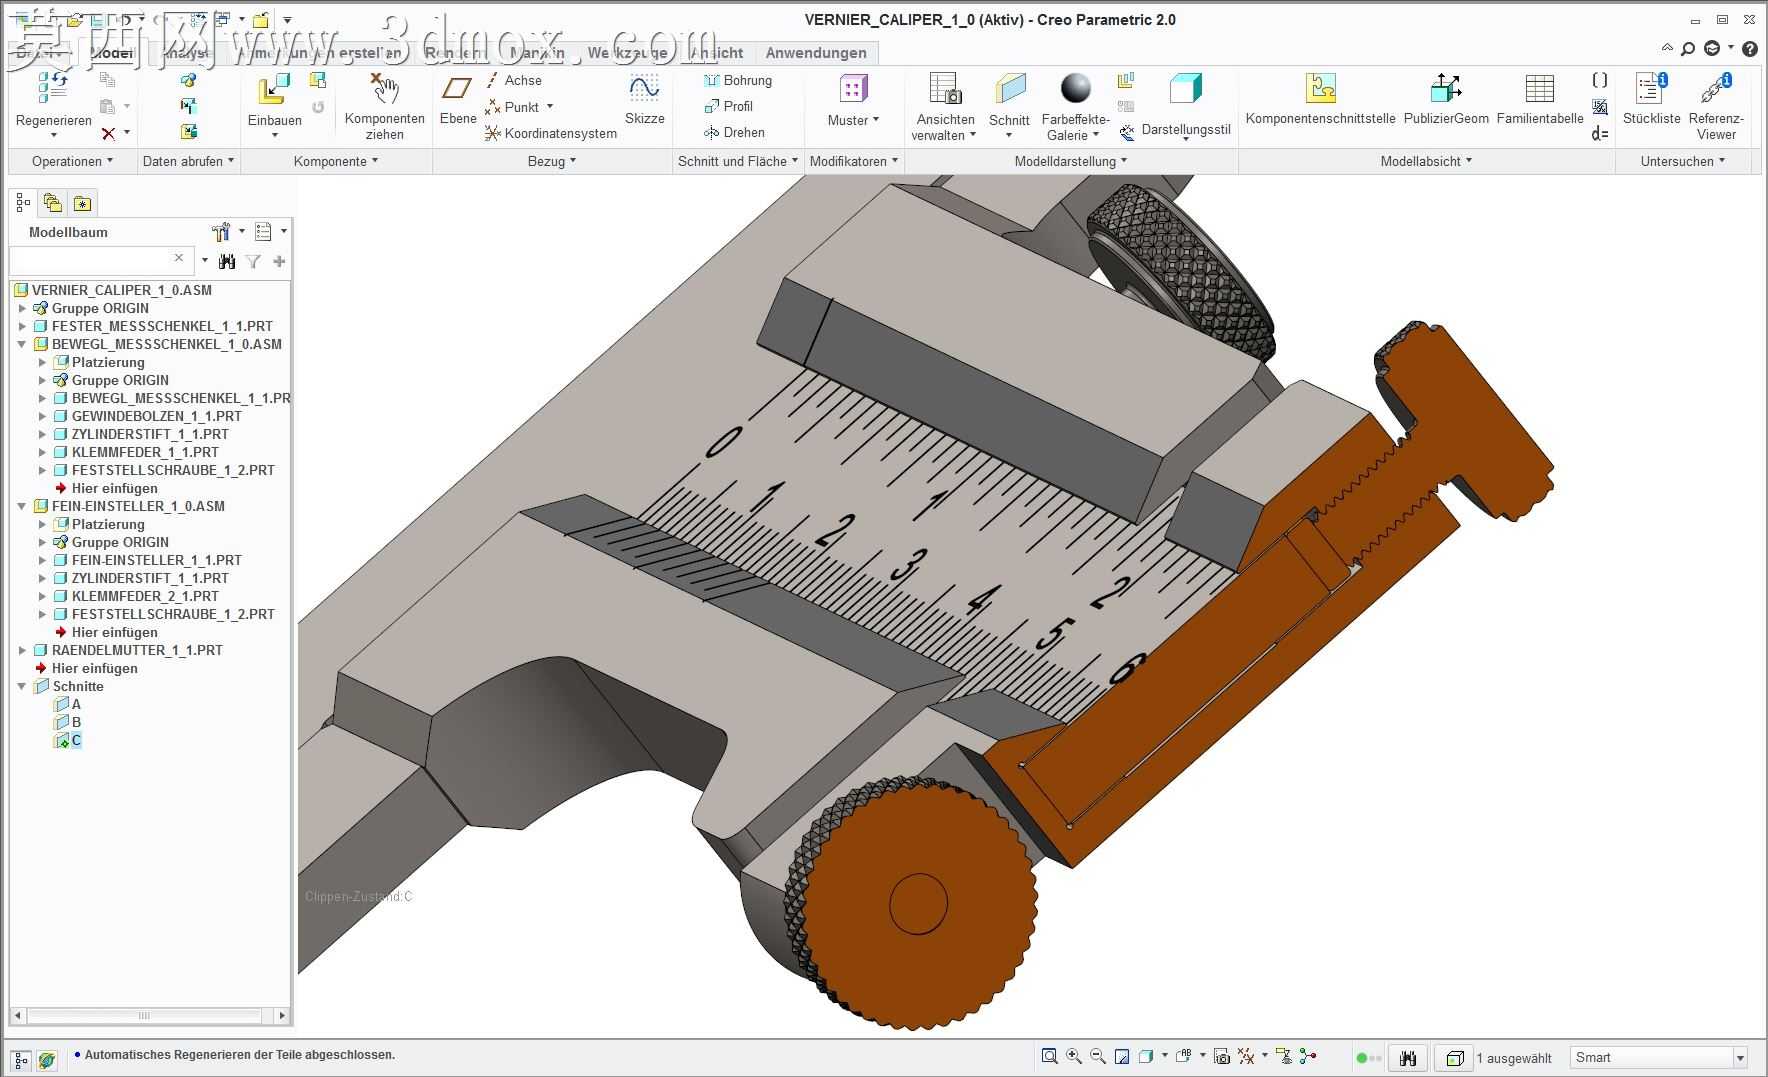Viewport: 1768px width, 1077px height.
Task: Select VERNIER_CALIPER_1_0.ASM root node
Action: 112,290
